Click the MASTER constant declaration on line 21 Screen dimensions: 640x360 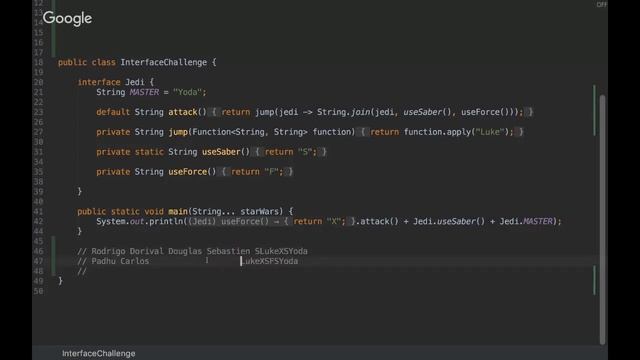[144, 92]
